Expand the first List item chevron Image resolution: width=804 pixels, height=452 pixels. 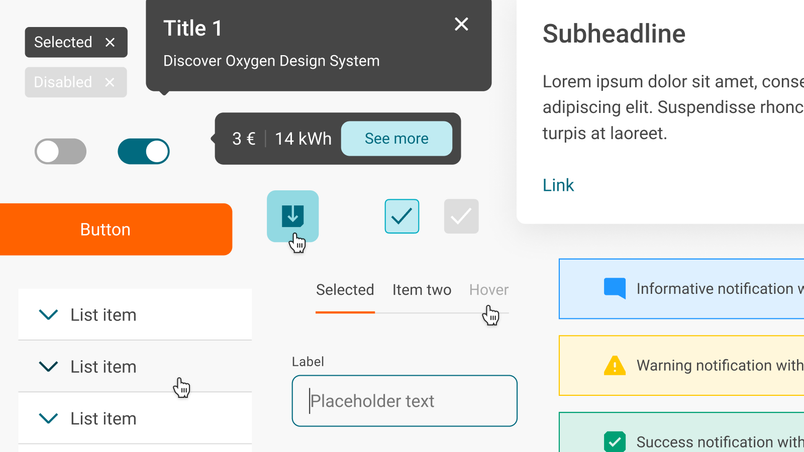(x=48, y=315)
